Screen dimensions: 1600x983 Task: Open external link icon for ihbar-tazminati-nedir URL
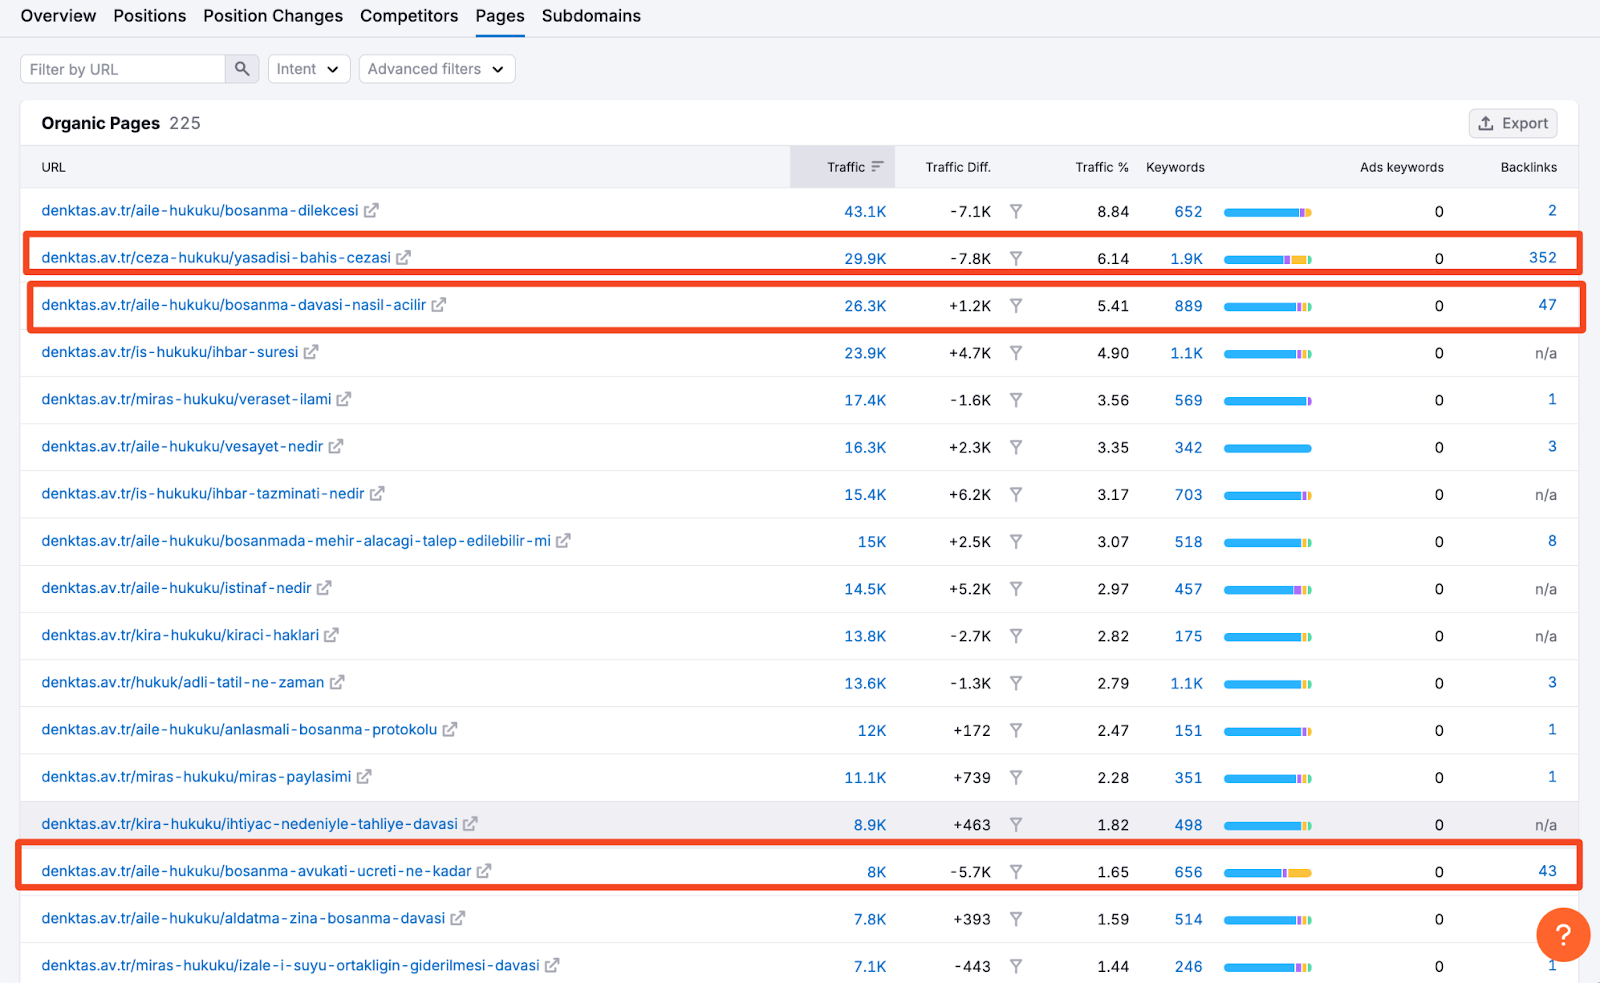click(377, 494)
